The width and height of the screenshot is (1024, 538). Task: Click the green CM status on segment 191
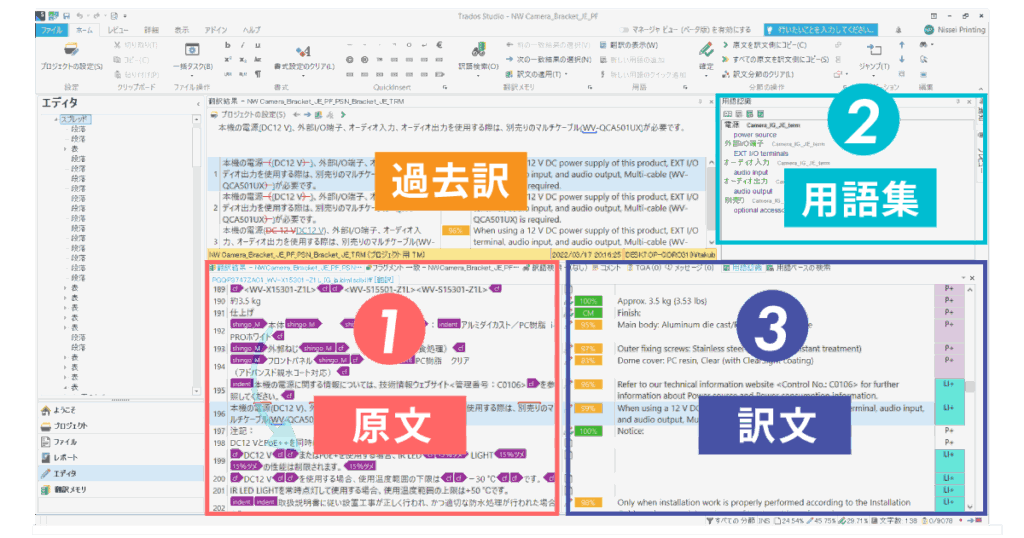click(588, 313)
